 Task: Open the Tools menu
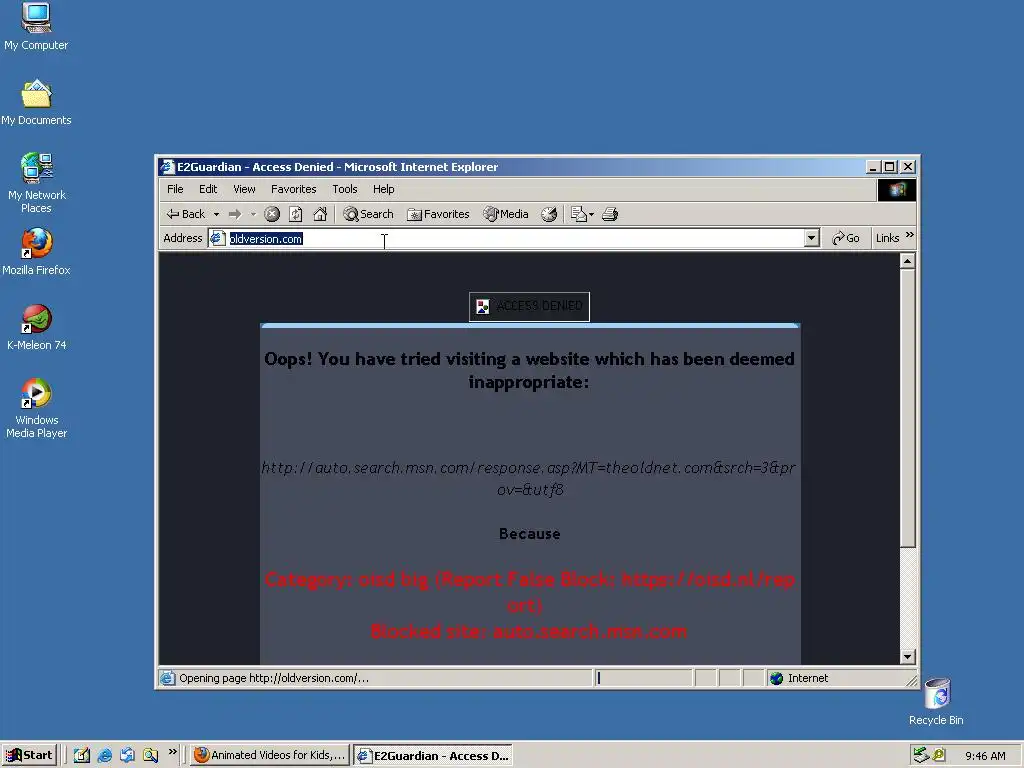(345, 189)
